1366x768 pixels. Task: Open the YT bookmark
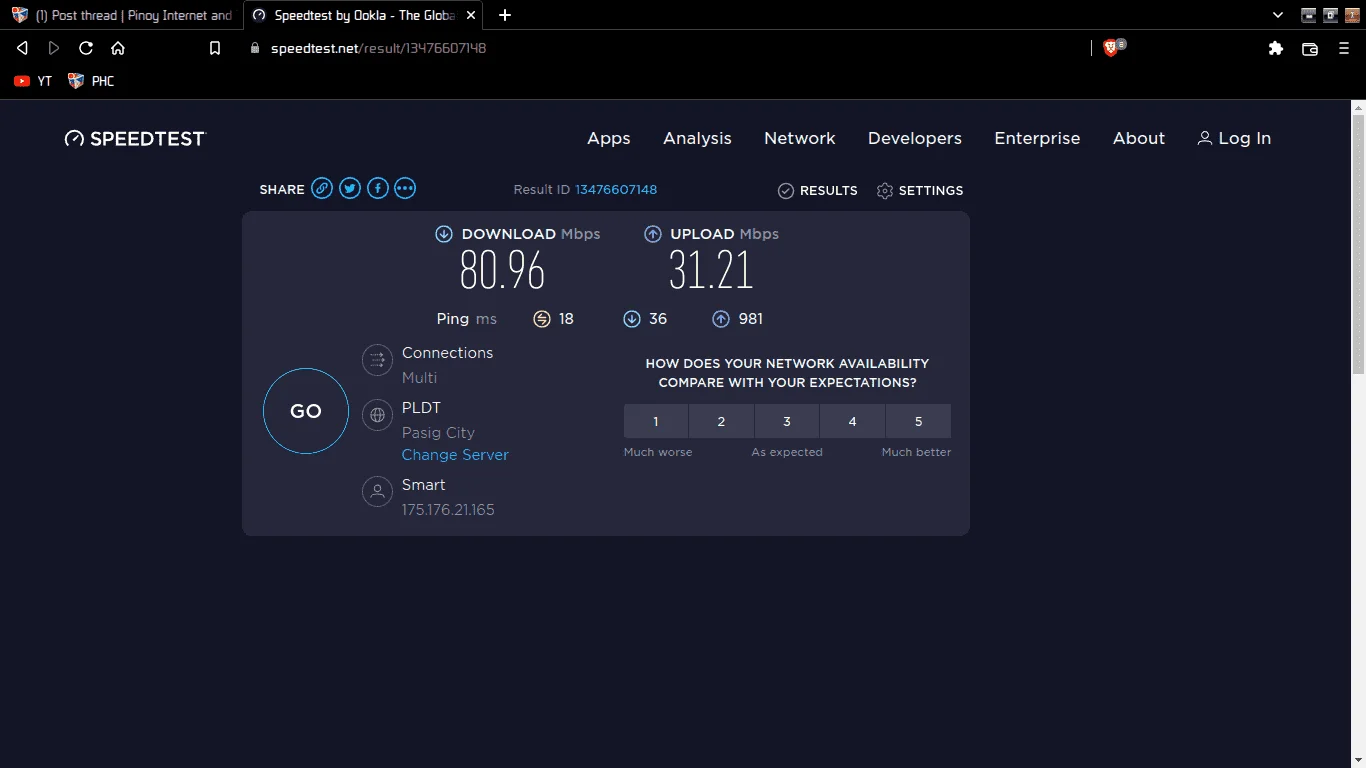coord(33,81)
